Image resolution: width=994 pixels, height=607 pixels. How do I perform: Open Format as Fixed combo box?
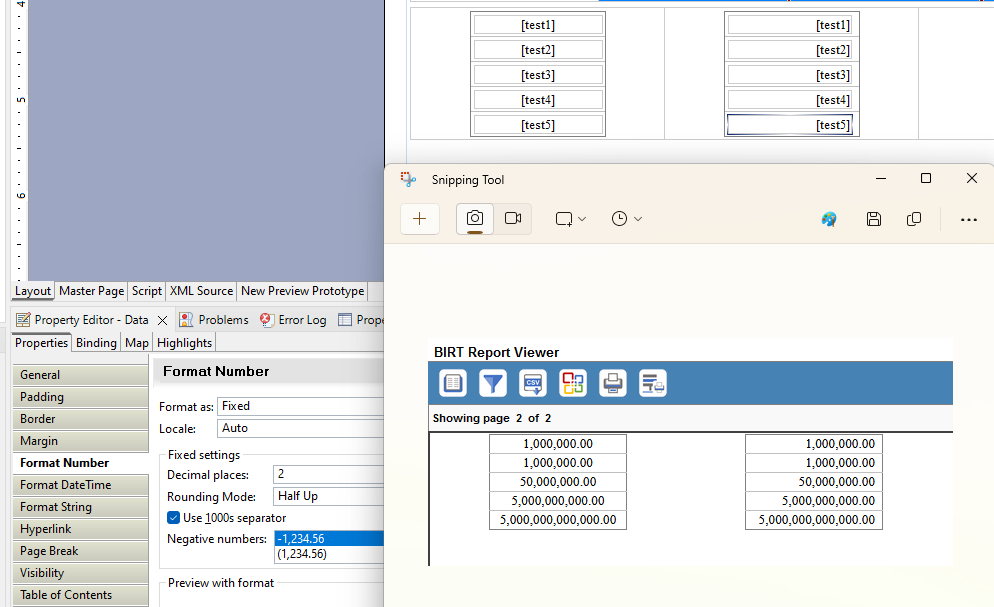click(300, 406)
